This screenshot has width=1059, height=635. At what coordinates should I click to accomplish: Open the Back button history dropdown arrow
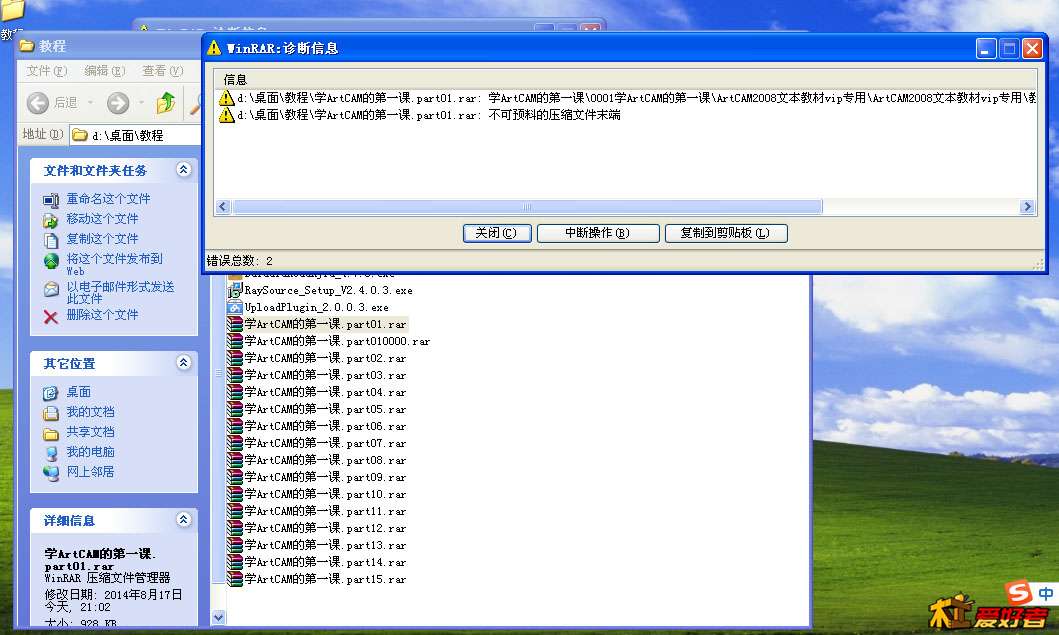(91, 103)
